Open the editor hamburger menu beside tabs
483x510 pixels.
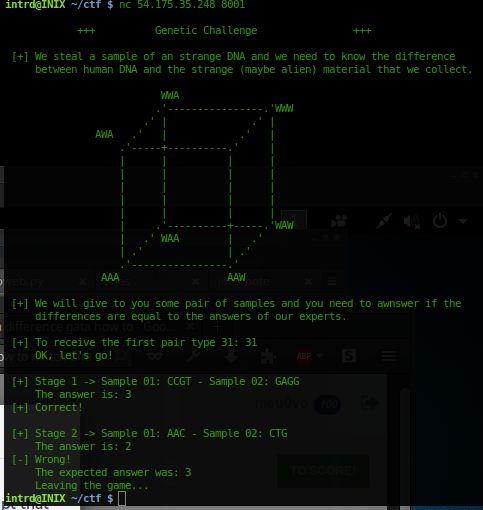pyautogui.click(x=332, y=282)
